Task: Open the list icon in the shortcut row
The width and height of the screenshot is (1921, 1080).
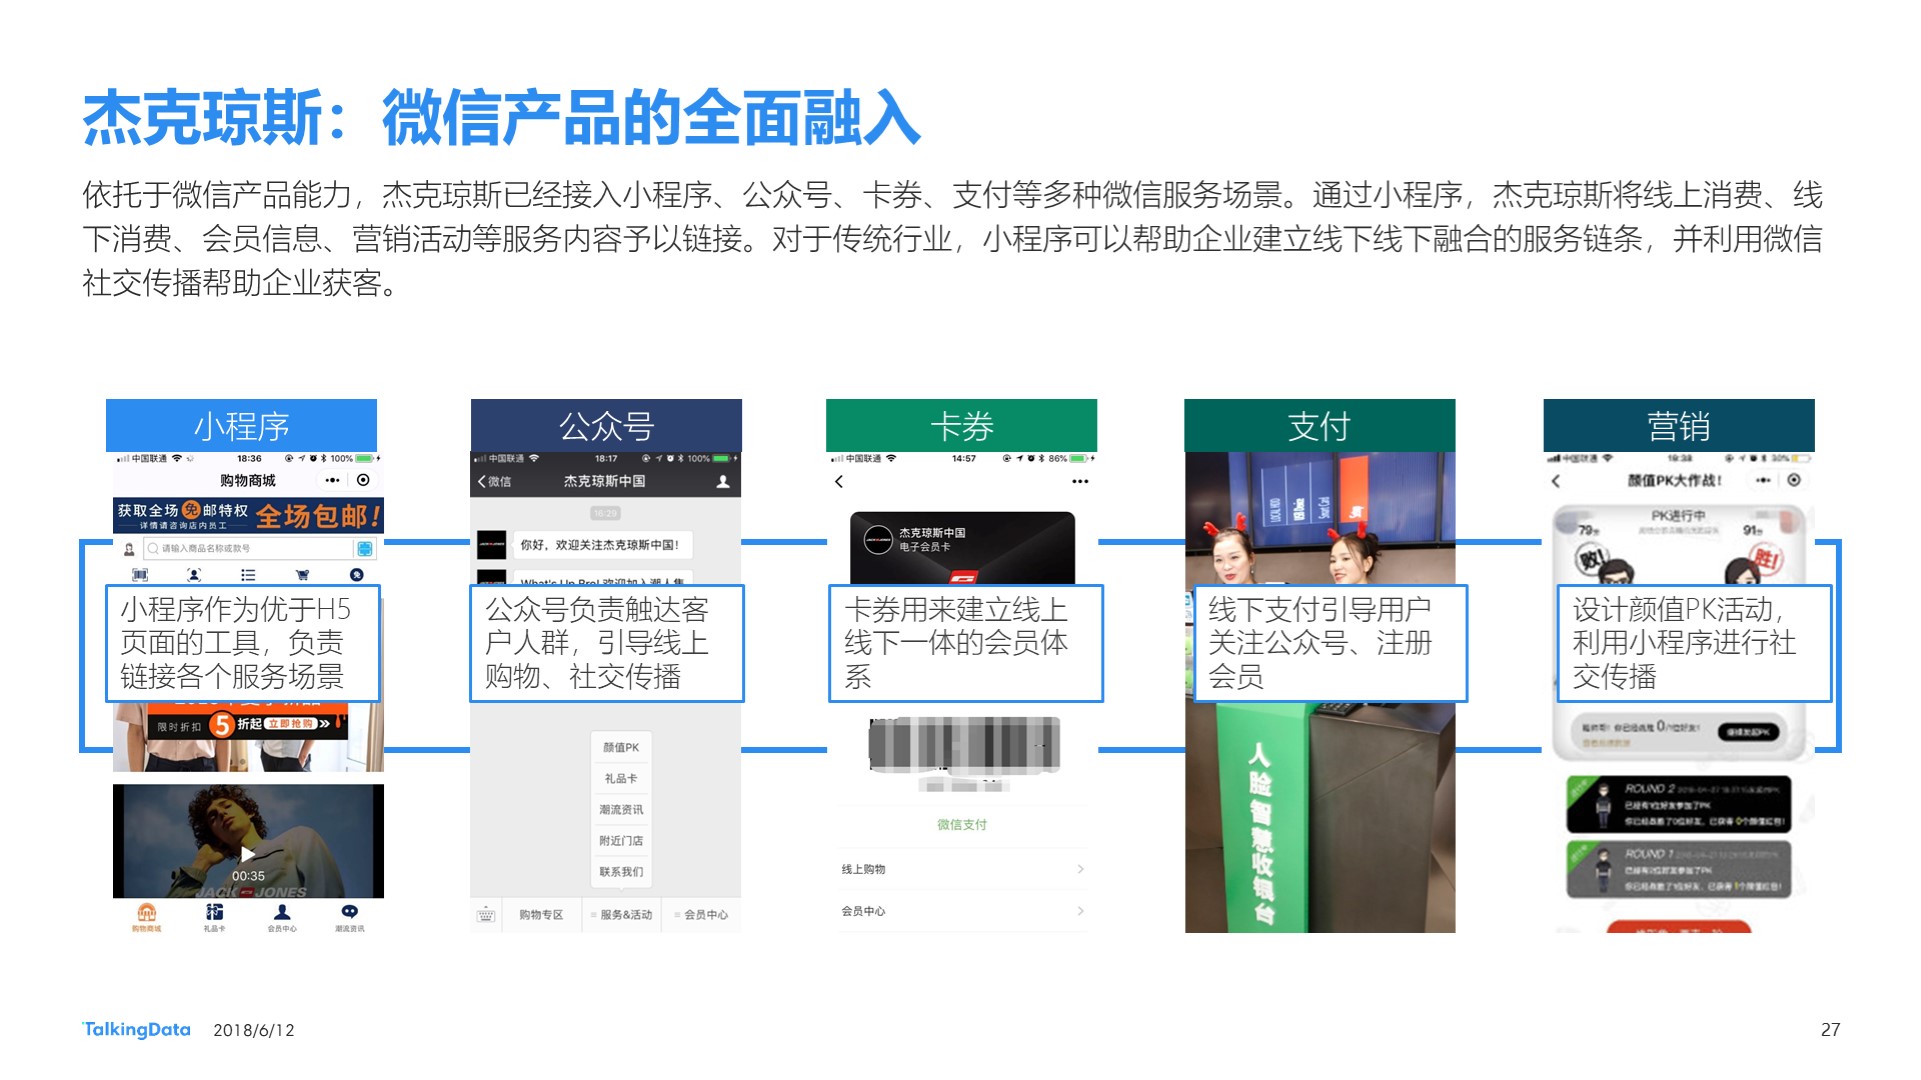Action: (248, 575)
